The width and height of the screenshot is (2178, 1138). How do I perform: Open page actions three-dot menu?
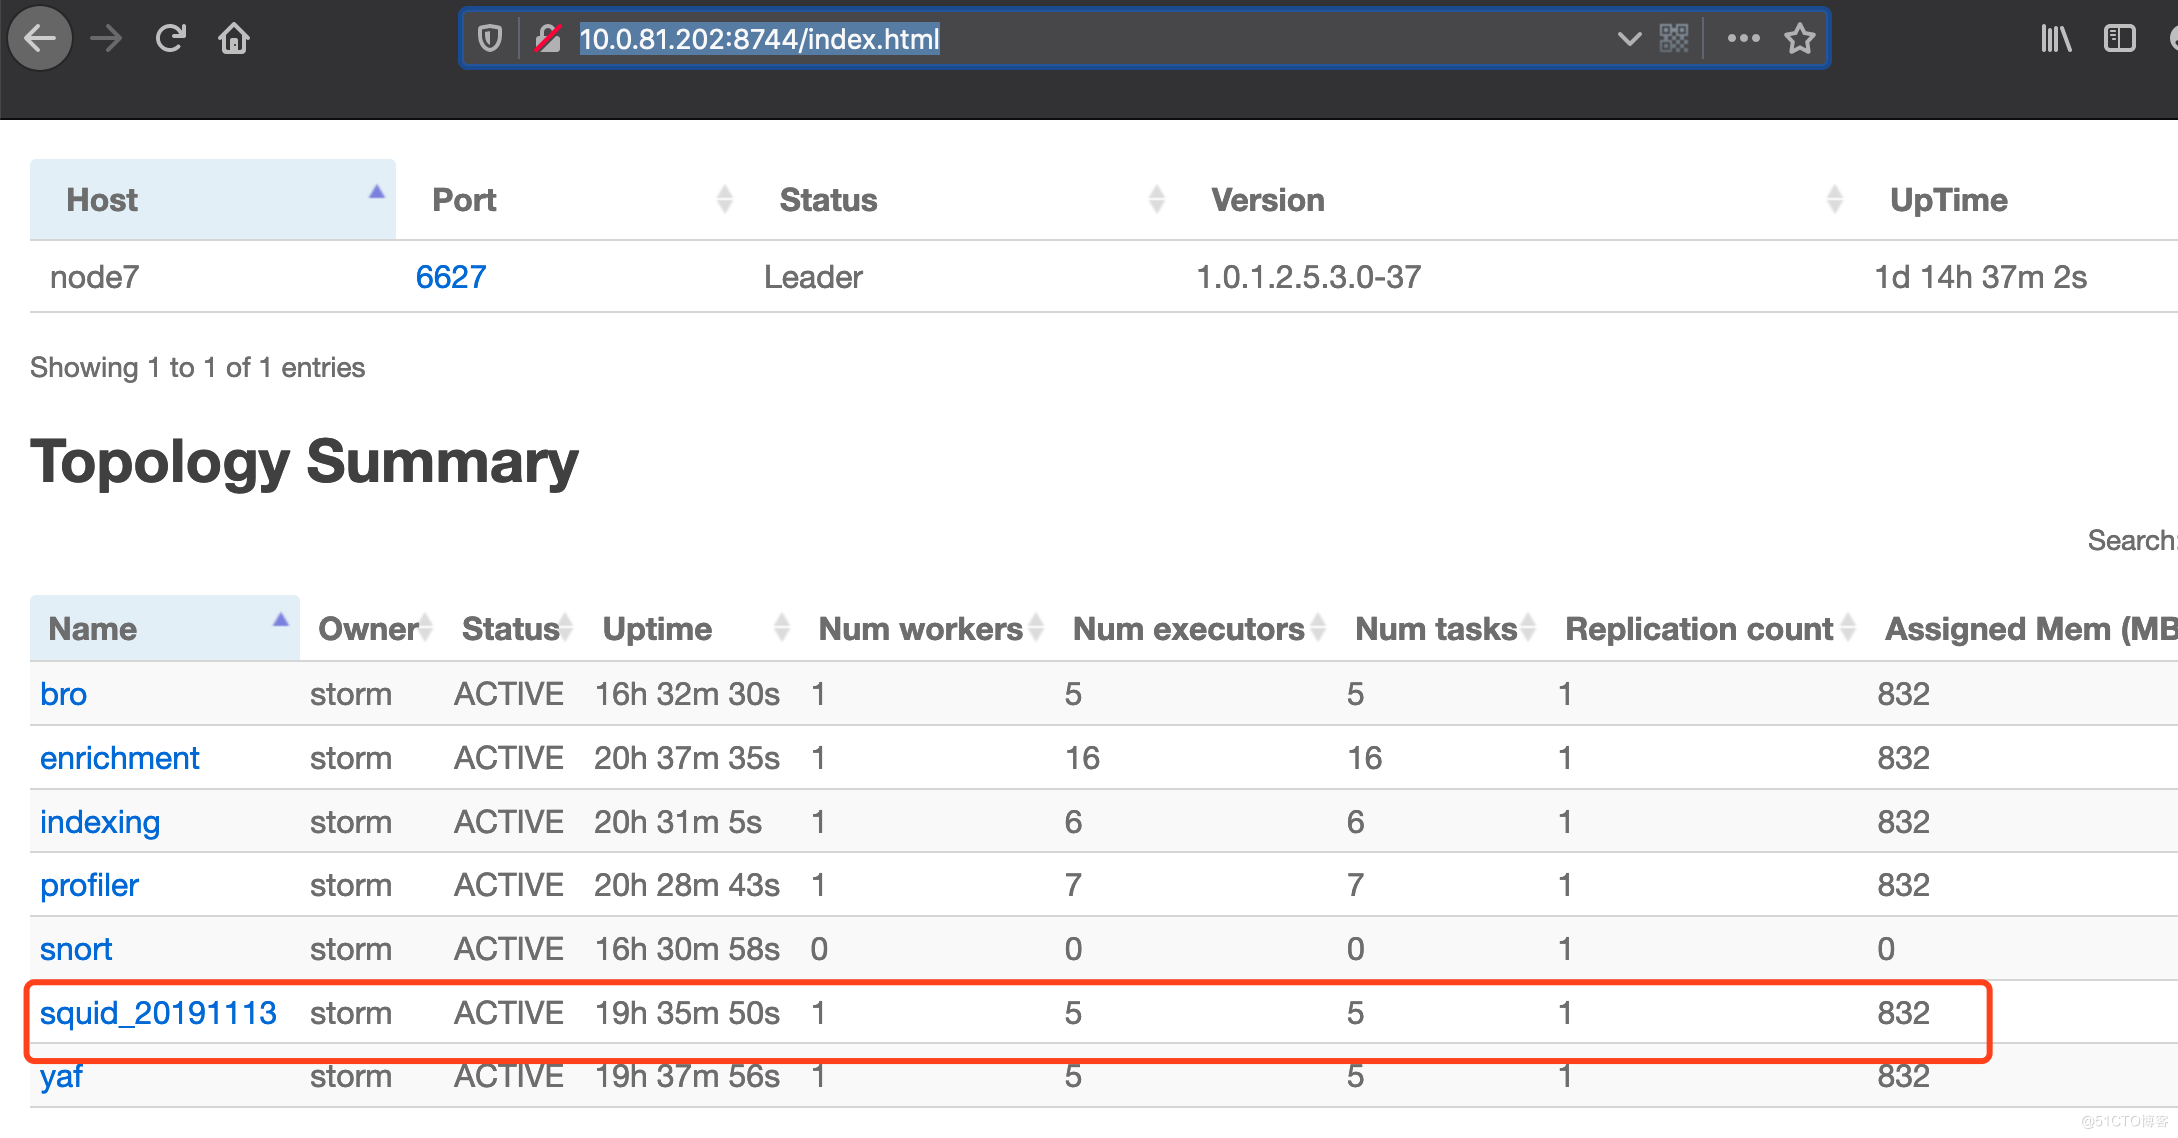pyautogui.click(x=1743, y=39)
